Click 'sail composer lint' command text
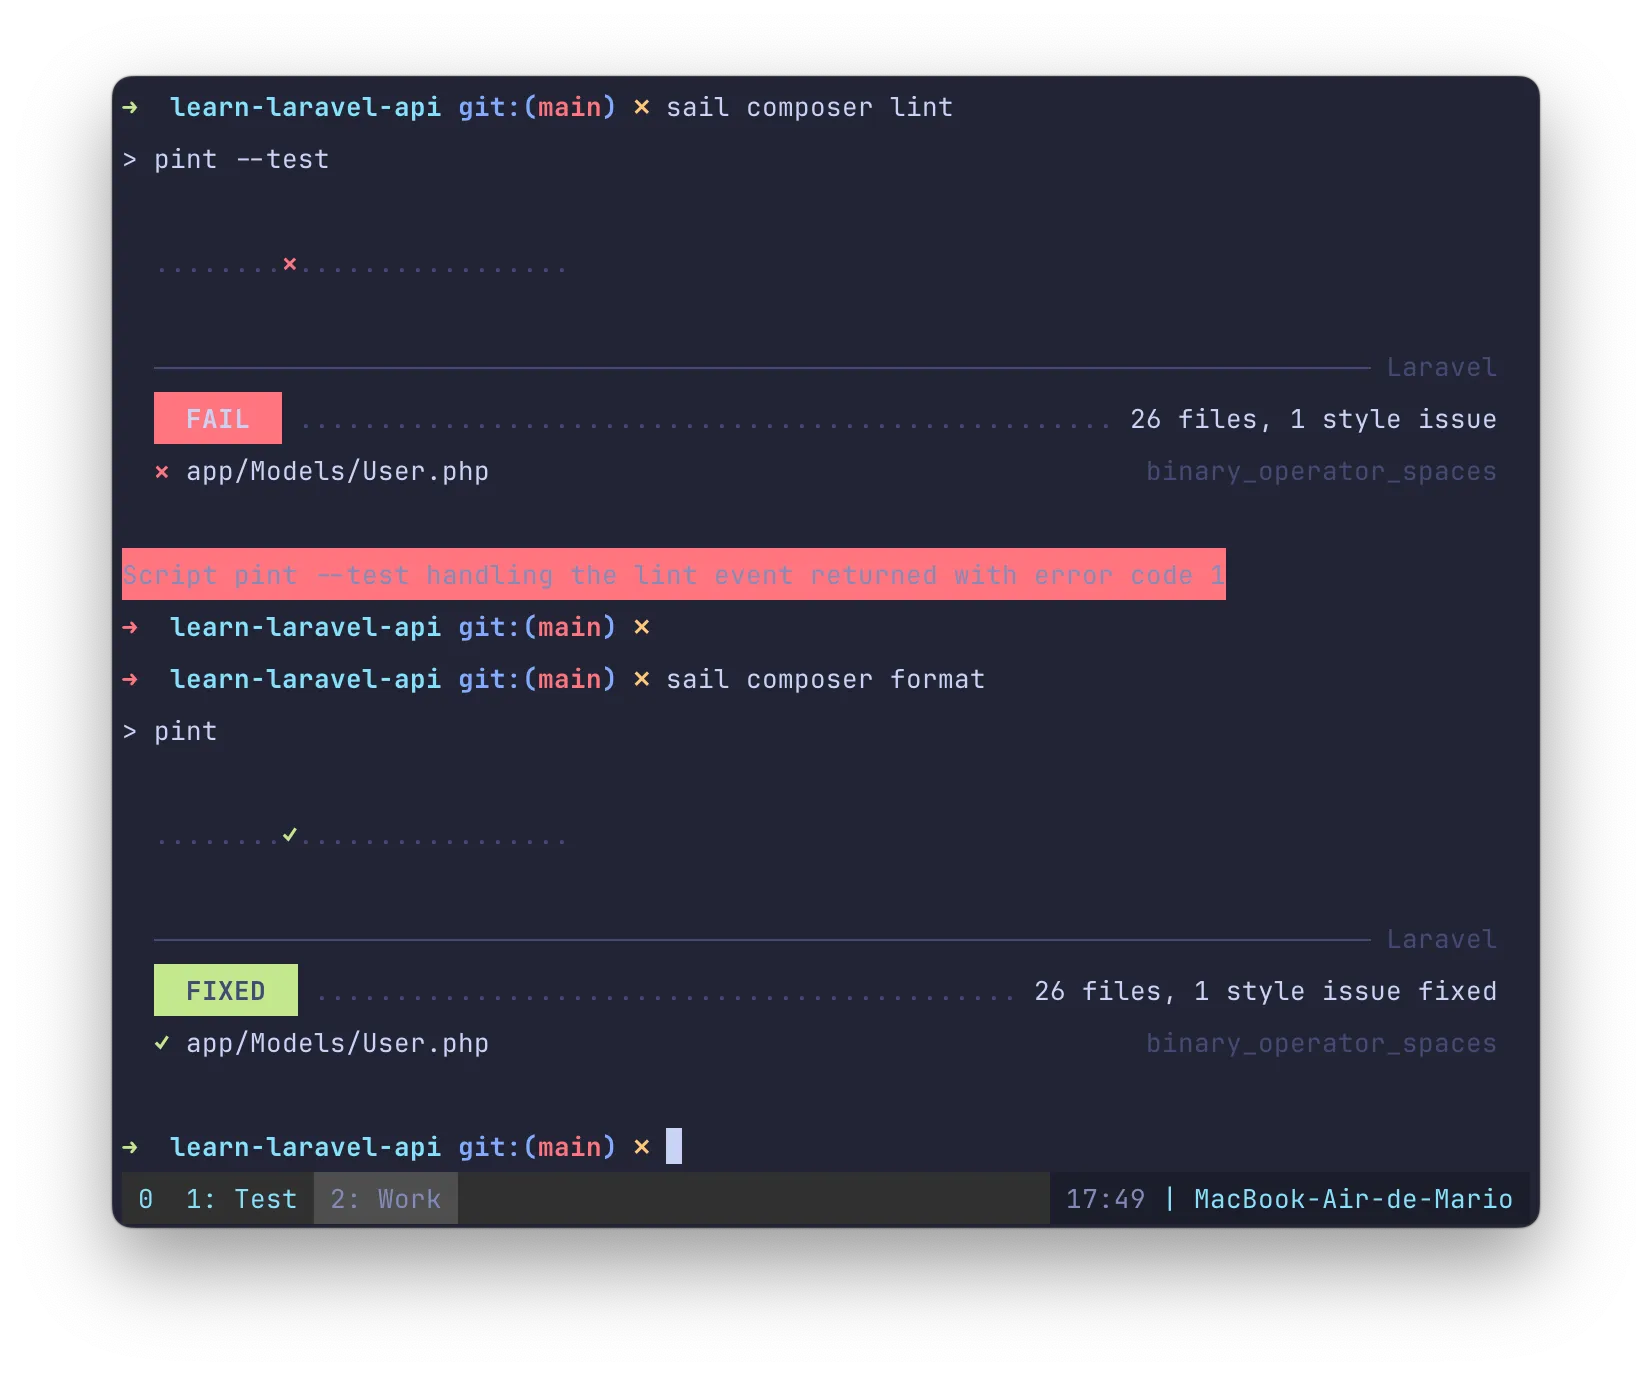The height and width of the screenshot is (1376, 1652). (810, 107)
